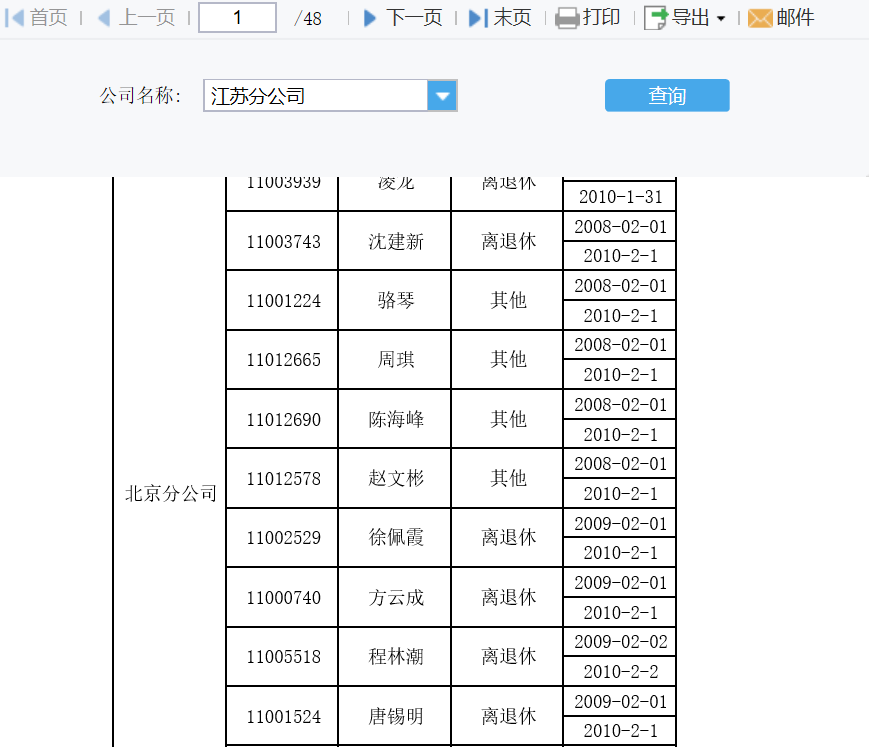The image size is (869, 747).
Task: Click 其他 in 骆琴's row
Action: (508, 301)
